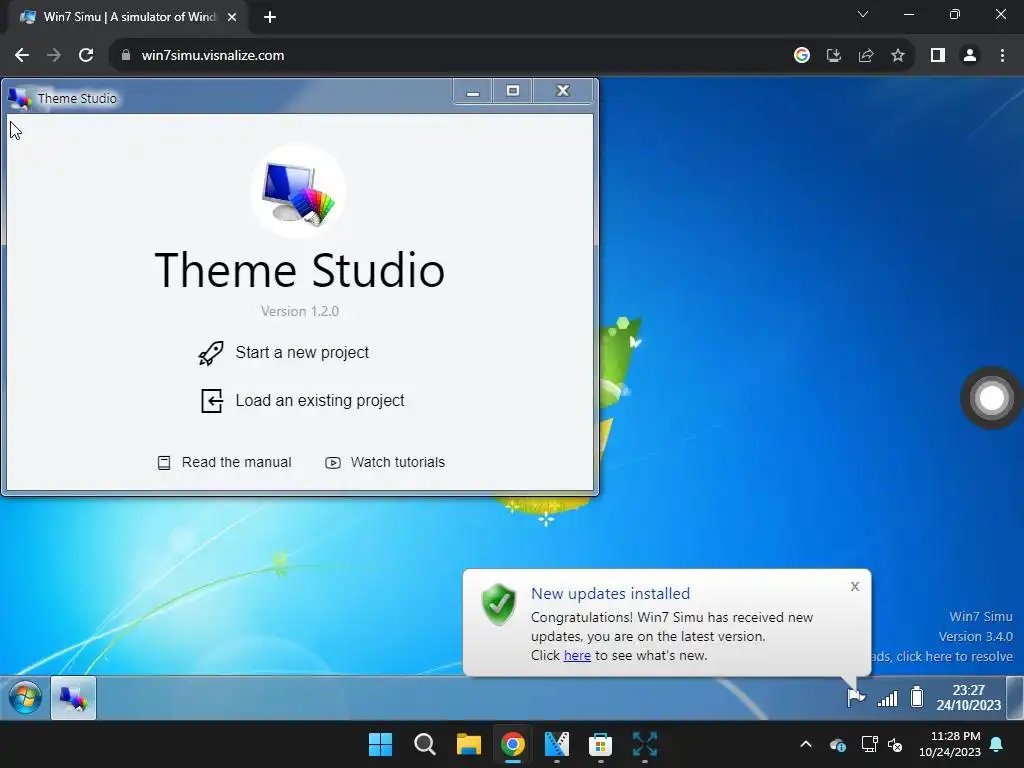Viewport: 1024px width, 768px height.
Task: Reload the browser page
Action: point(86,56)
